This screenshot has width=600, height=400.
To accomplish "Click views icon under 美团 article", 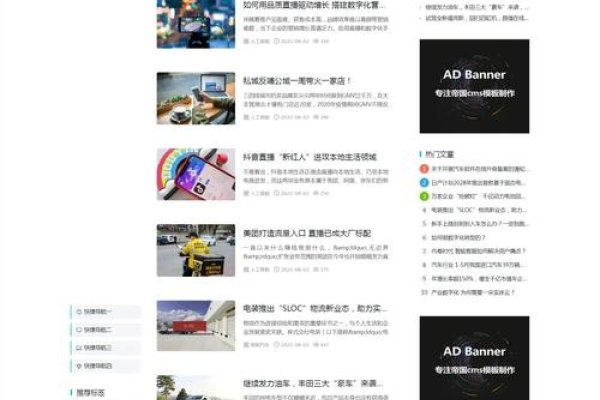I will [316, 269].
